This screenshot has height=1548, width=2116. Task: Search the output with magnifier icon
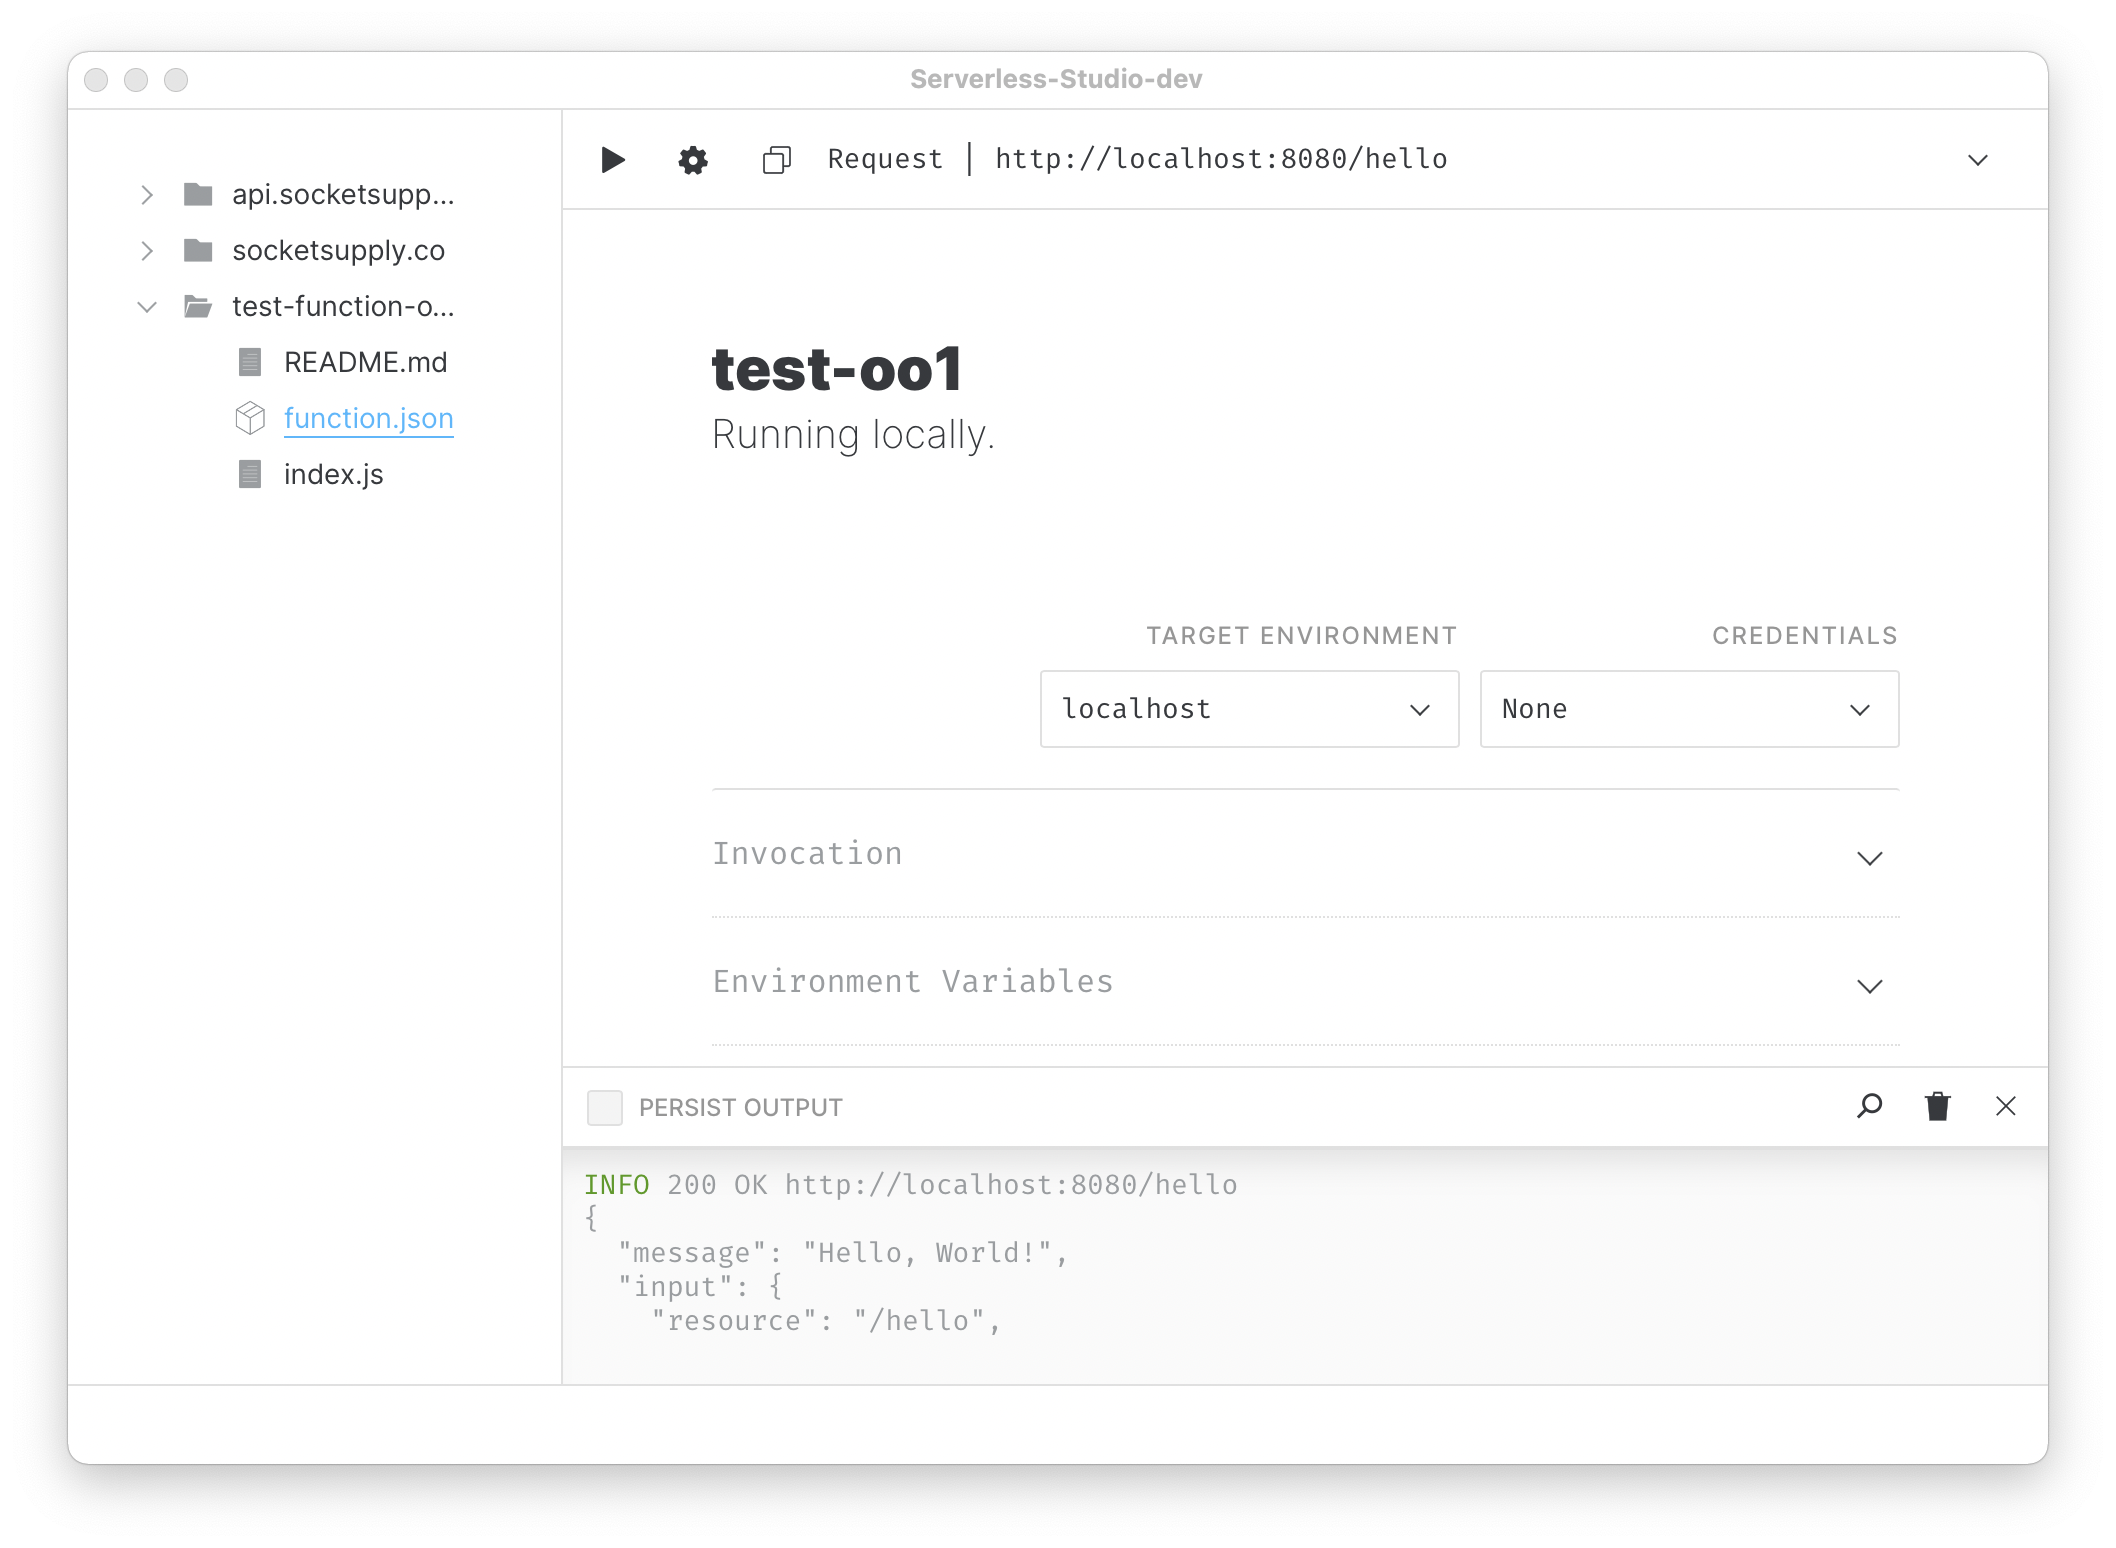point(1869,1106)
